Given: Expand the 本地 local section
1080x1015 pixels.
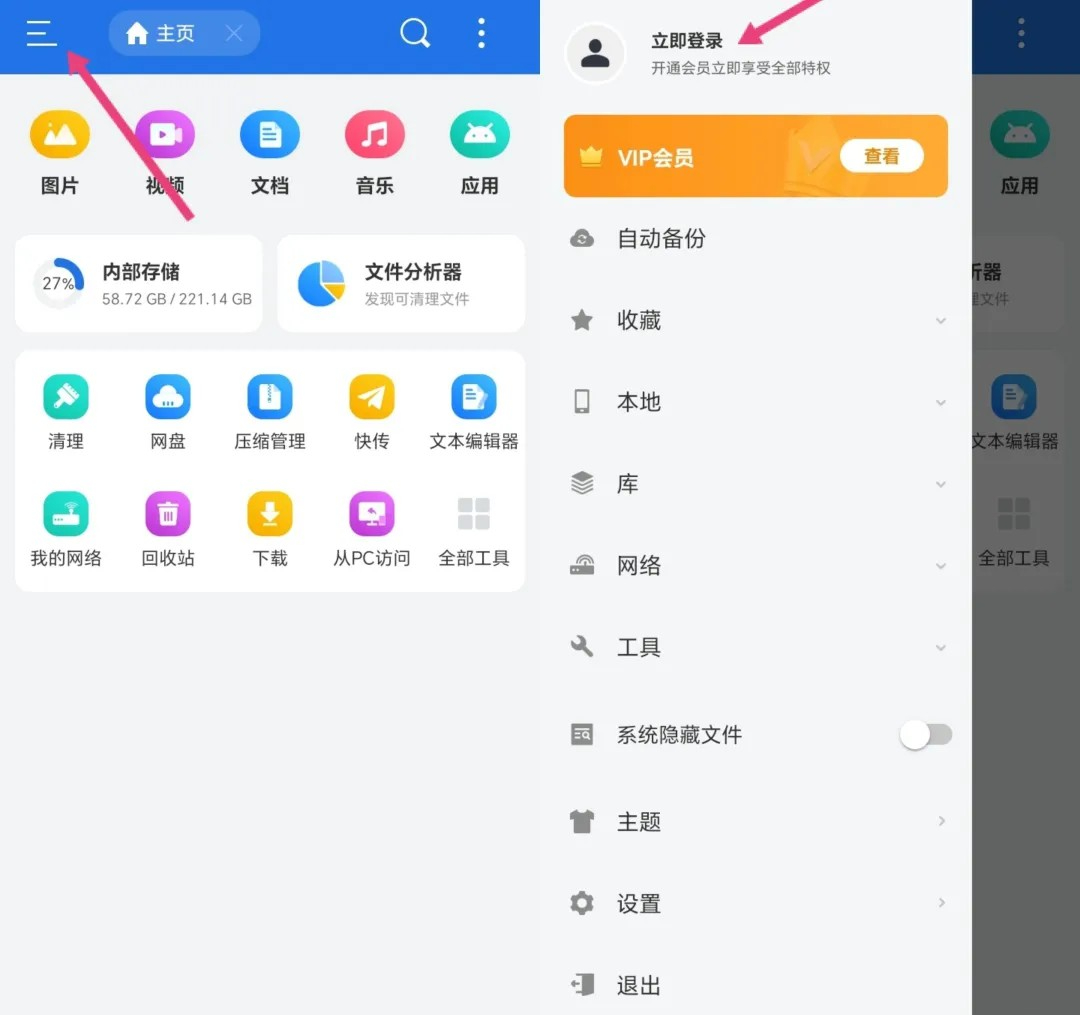Looking at the screenshot, I should click(x=755, y=402).
